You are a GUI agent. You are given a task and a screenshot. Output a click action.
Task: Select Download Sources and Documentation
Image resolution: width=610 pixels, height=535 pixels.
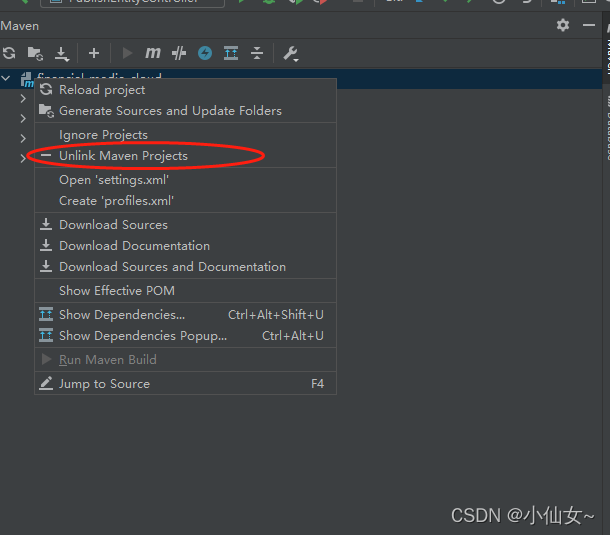186,267
